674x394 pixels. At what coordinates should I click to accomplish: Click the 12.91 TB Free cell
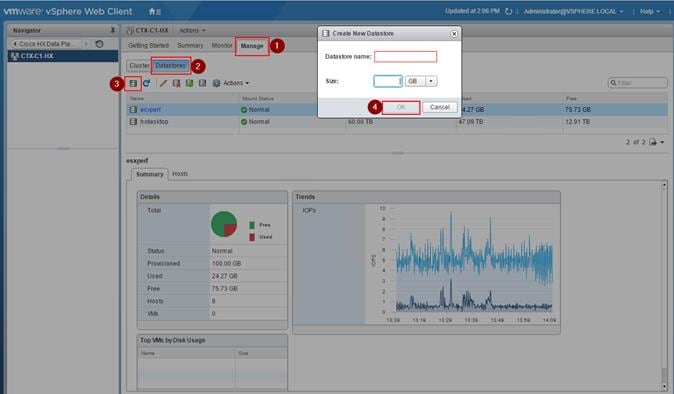click(577, 122)
